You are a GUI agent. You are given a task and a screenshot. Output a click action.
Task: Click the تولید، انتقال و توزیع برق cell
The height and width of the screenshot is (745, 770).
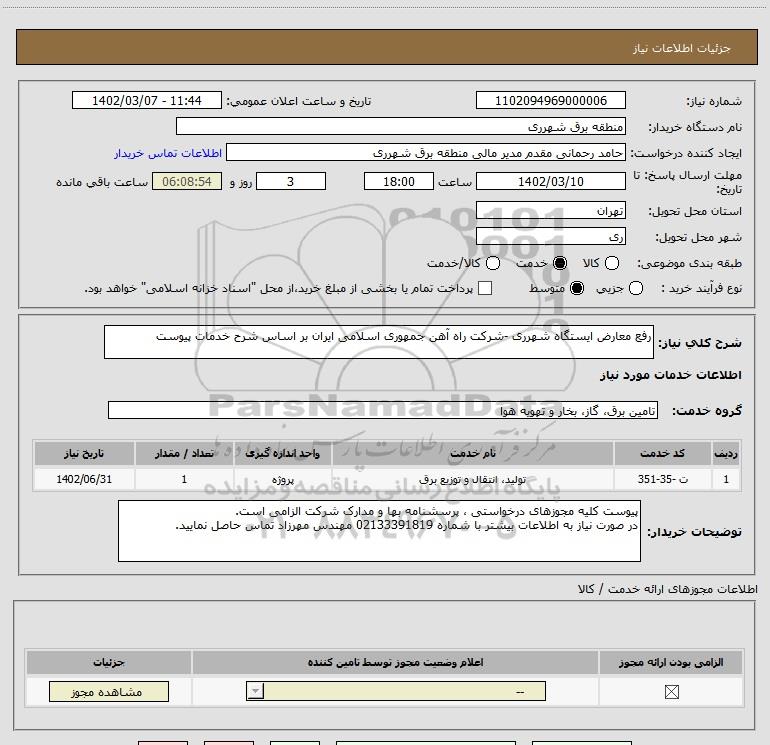point(473,479)
